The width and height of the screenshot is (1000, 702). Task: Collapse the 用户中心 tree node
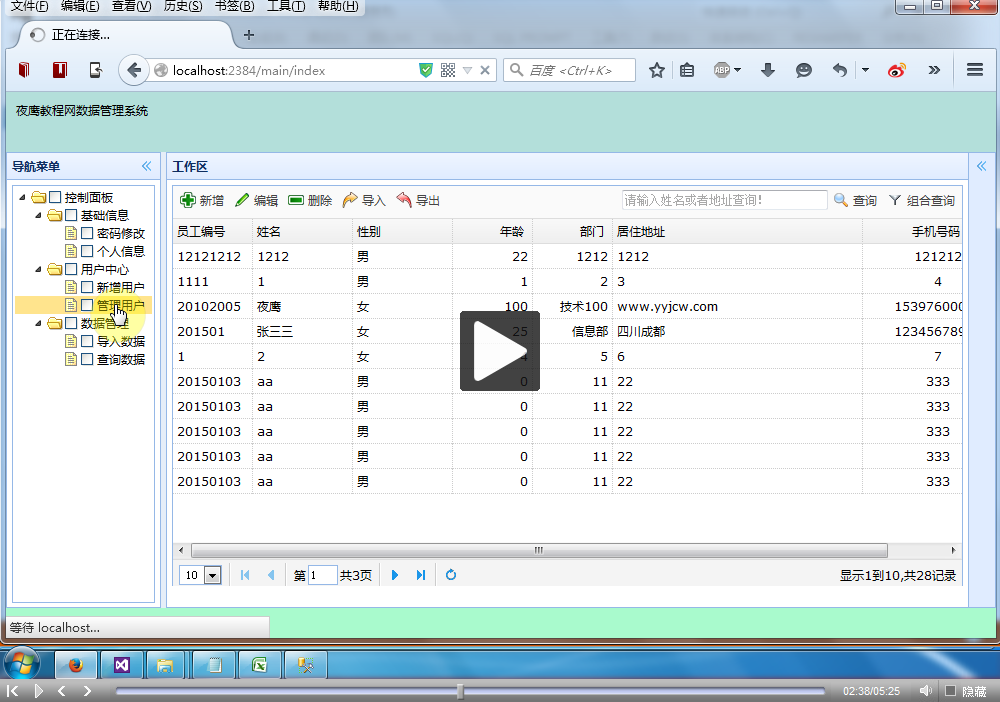39,269
